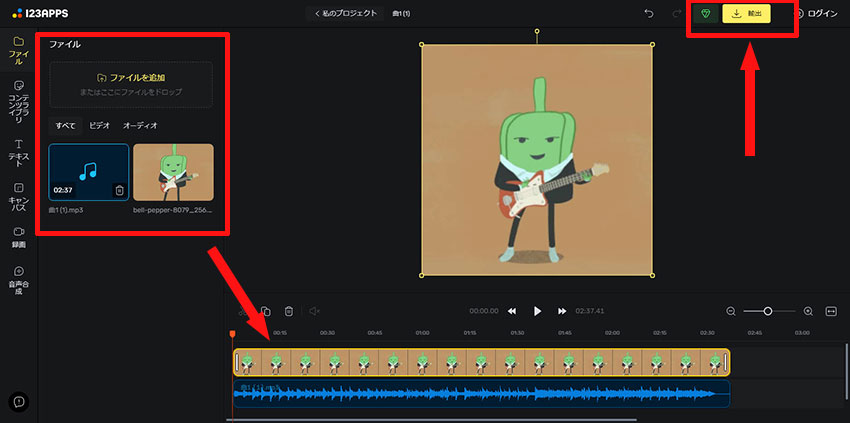Click the fast-forward playback button
Image resolution: width=850 pixels, height=423 pixels.
point(562,311)
